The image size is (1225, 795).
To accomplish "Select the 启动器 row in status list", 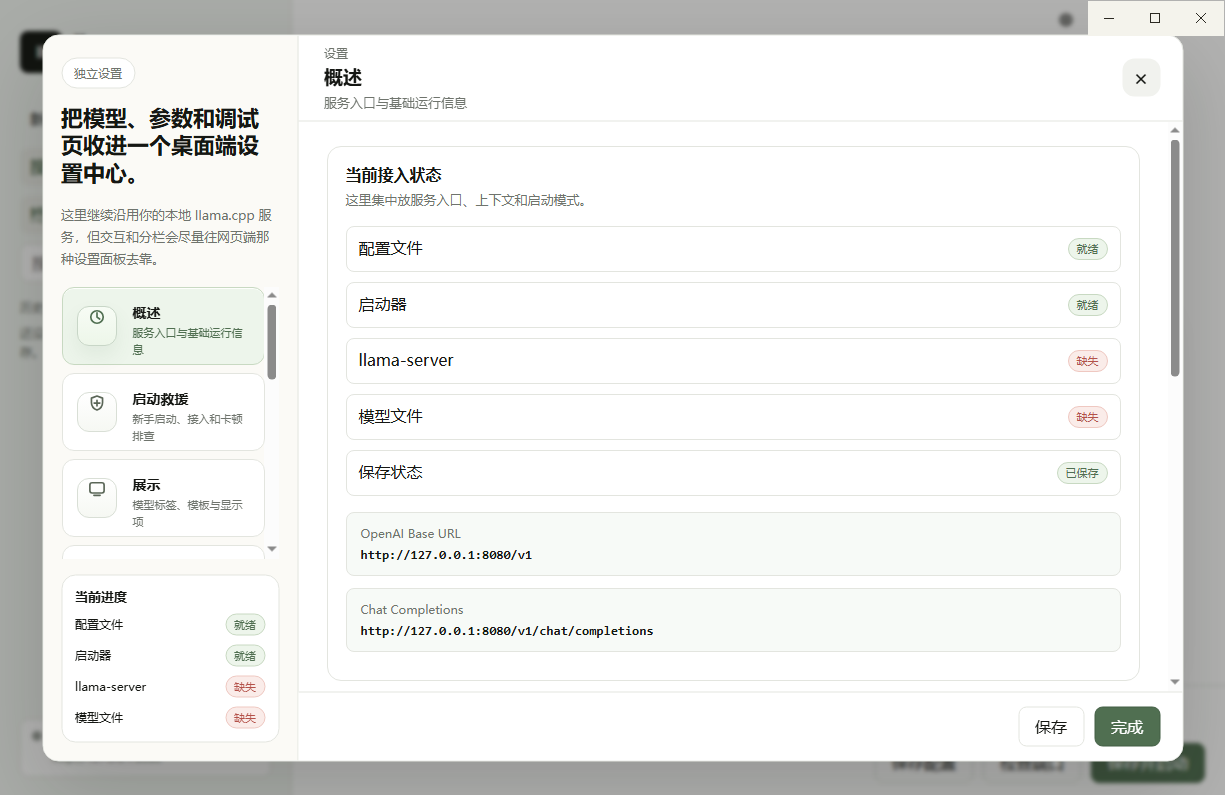I will pyautogui.click(x=733, y=305).
